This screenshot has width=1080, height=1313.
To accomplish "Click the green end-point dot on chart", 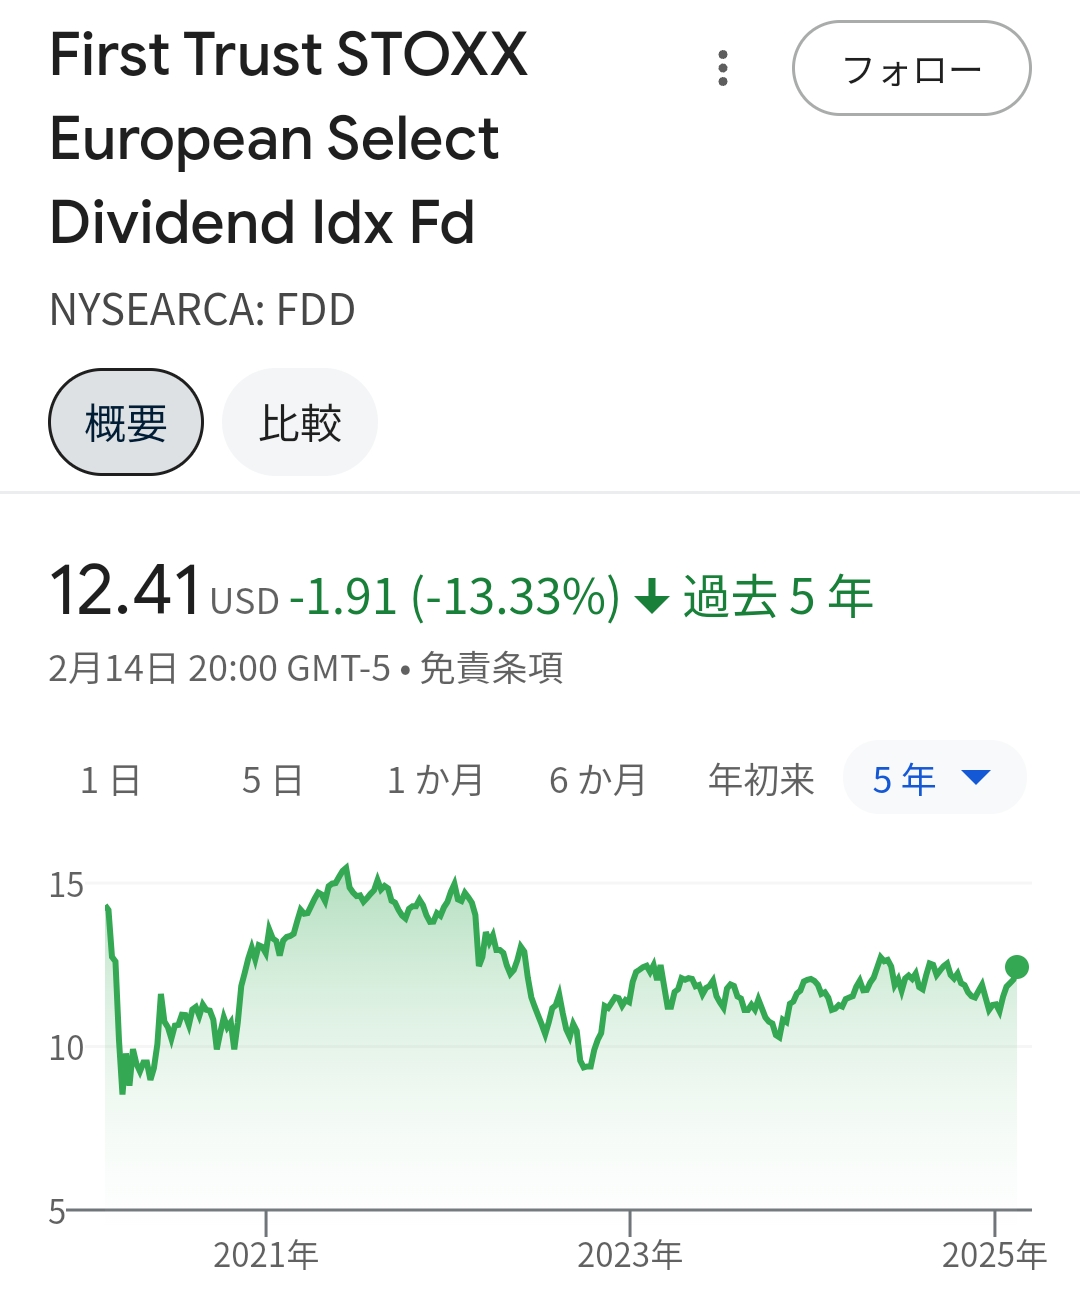I will (1017, 967).
